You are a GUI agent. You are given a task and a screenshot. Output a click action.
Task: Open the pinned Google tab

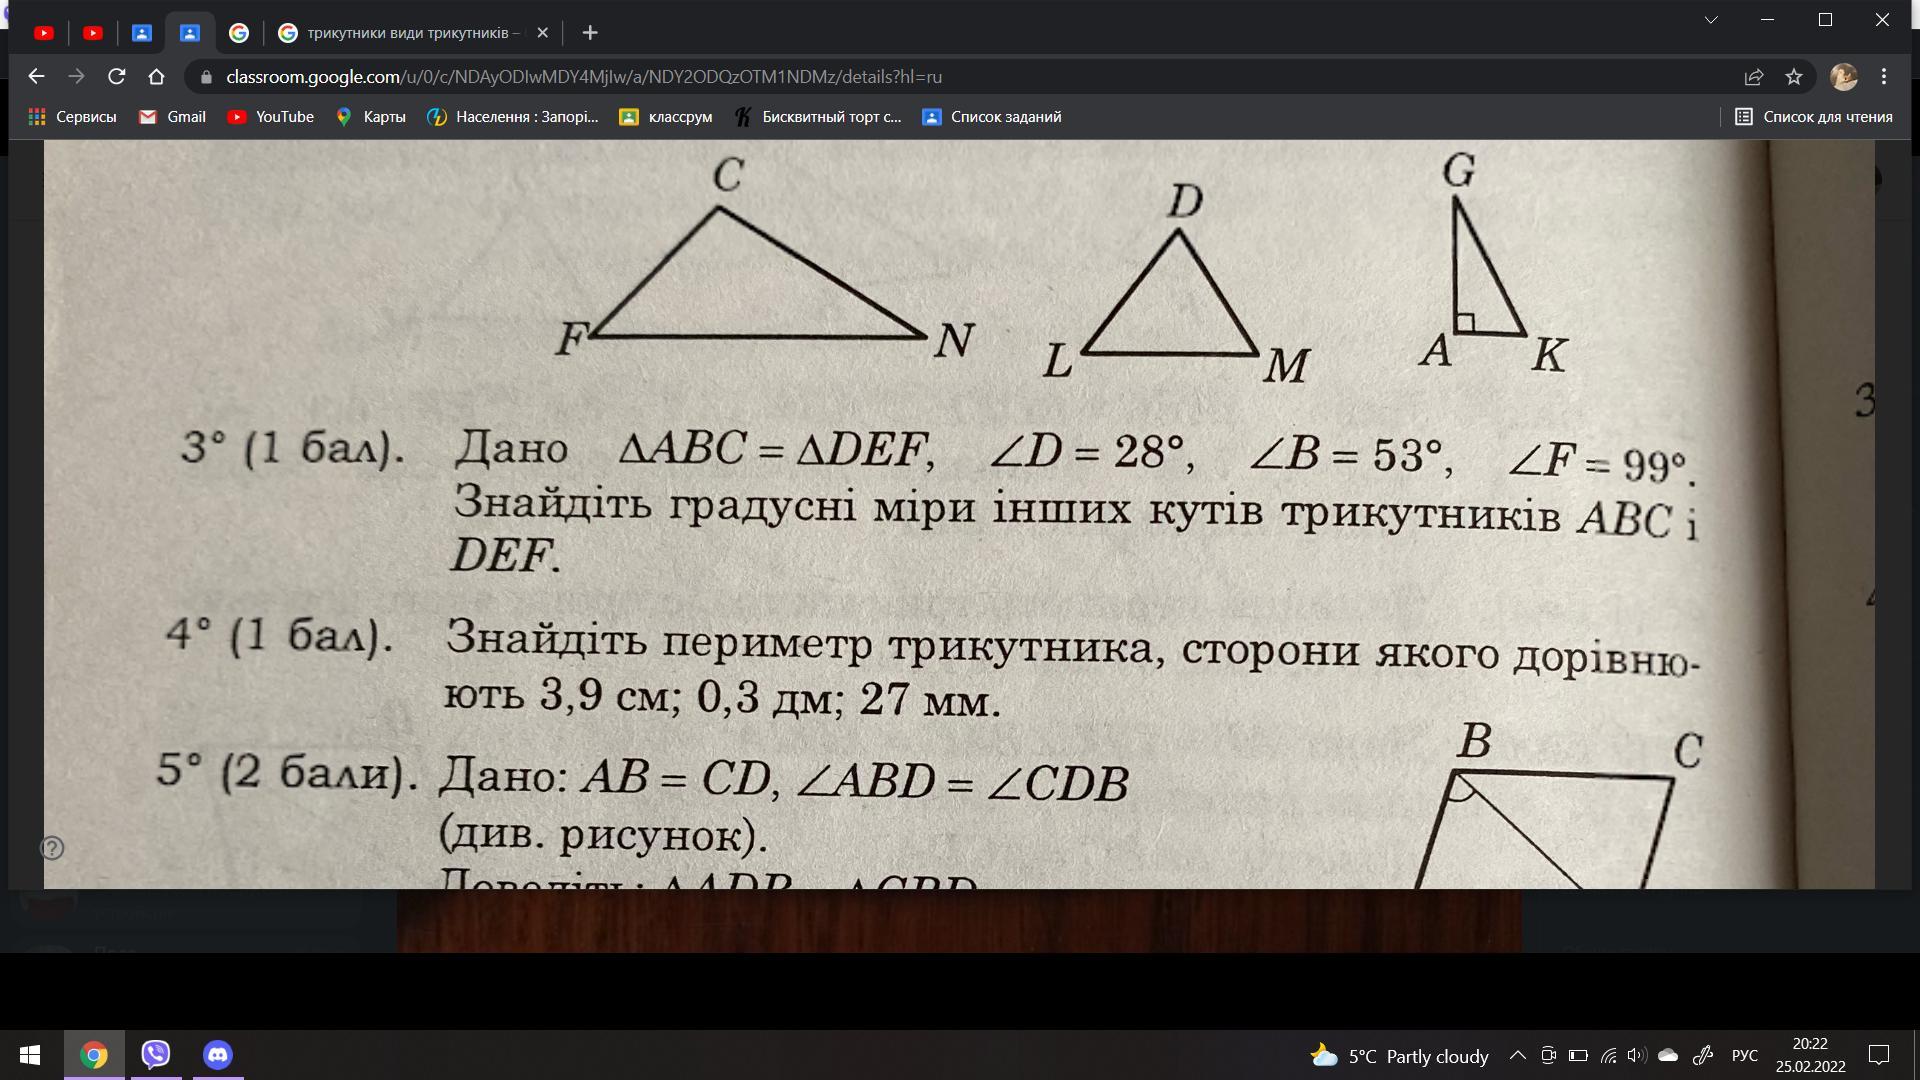239,33
